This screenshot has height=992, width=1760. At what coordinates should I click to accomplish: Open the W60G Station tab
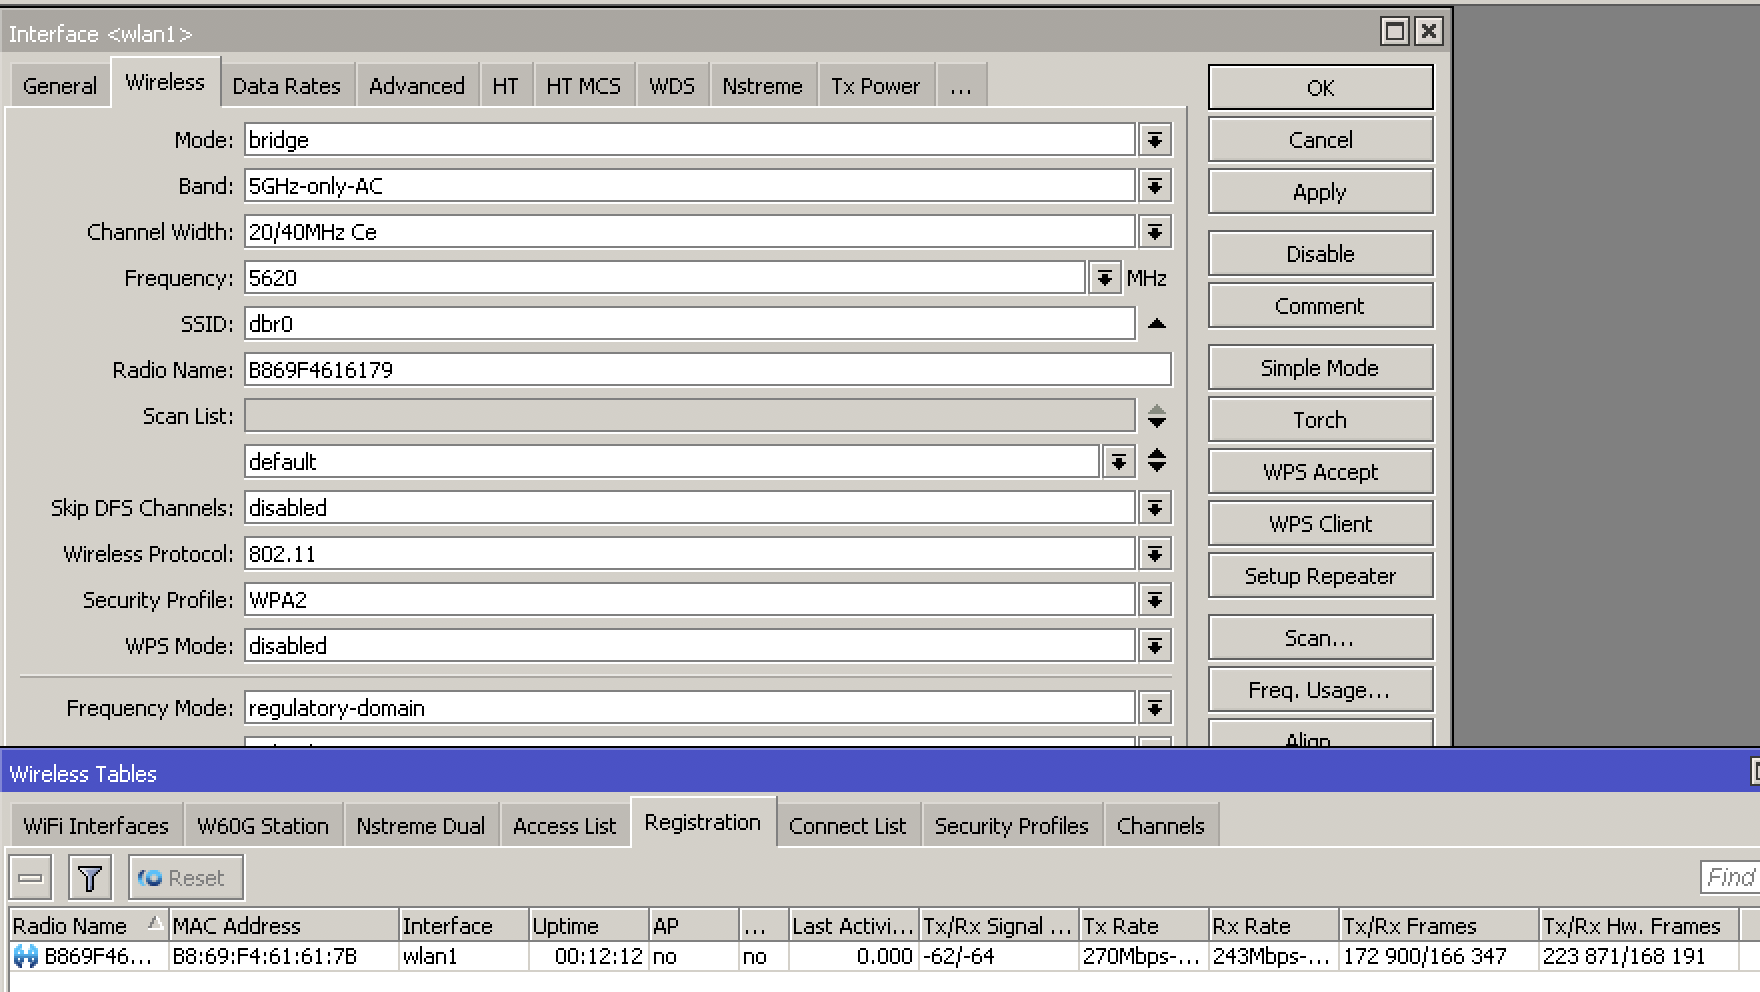(262, 826)
